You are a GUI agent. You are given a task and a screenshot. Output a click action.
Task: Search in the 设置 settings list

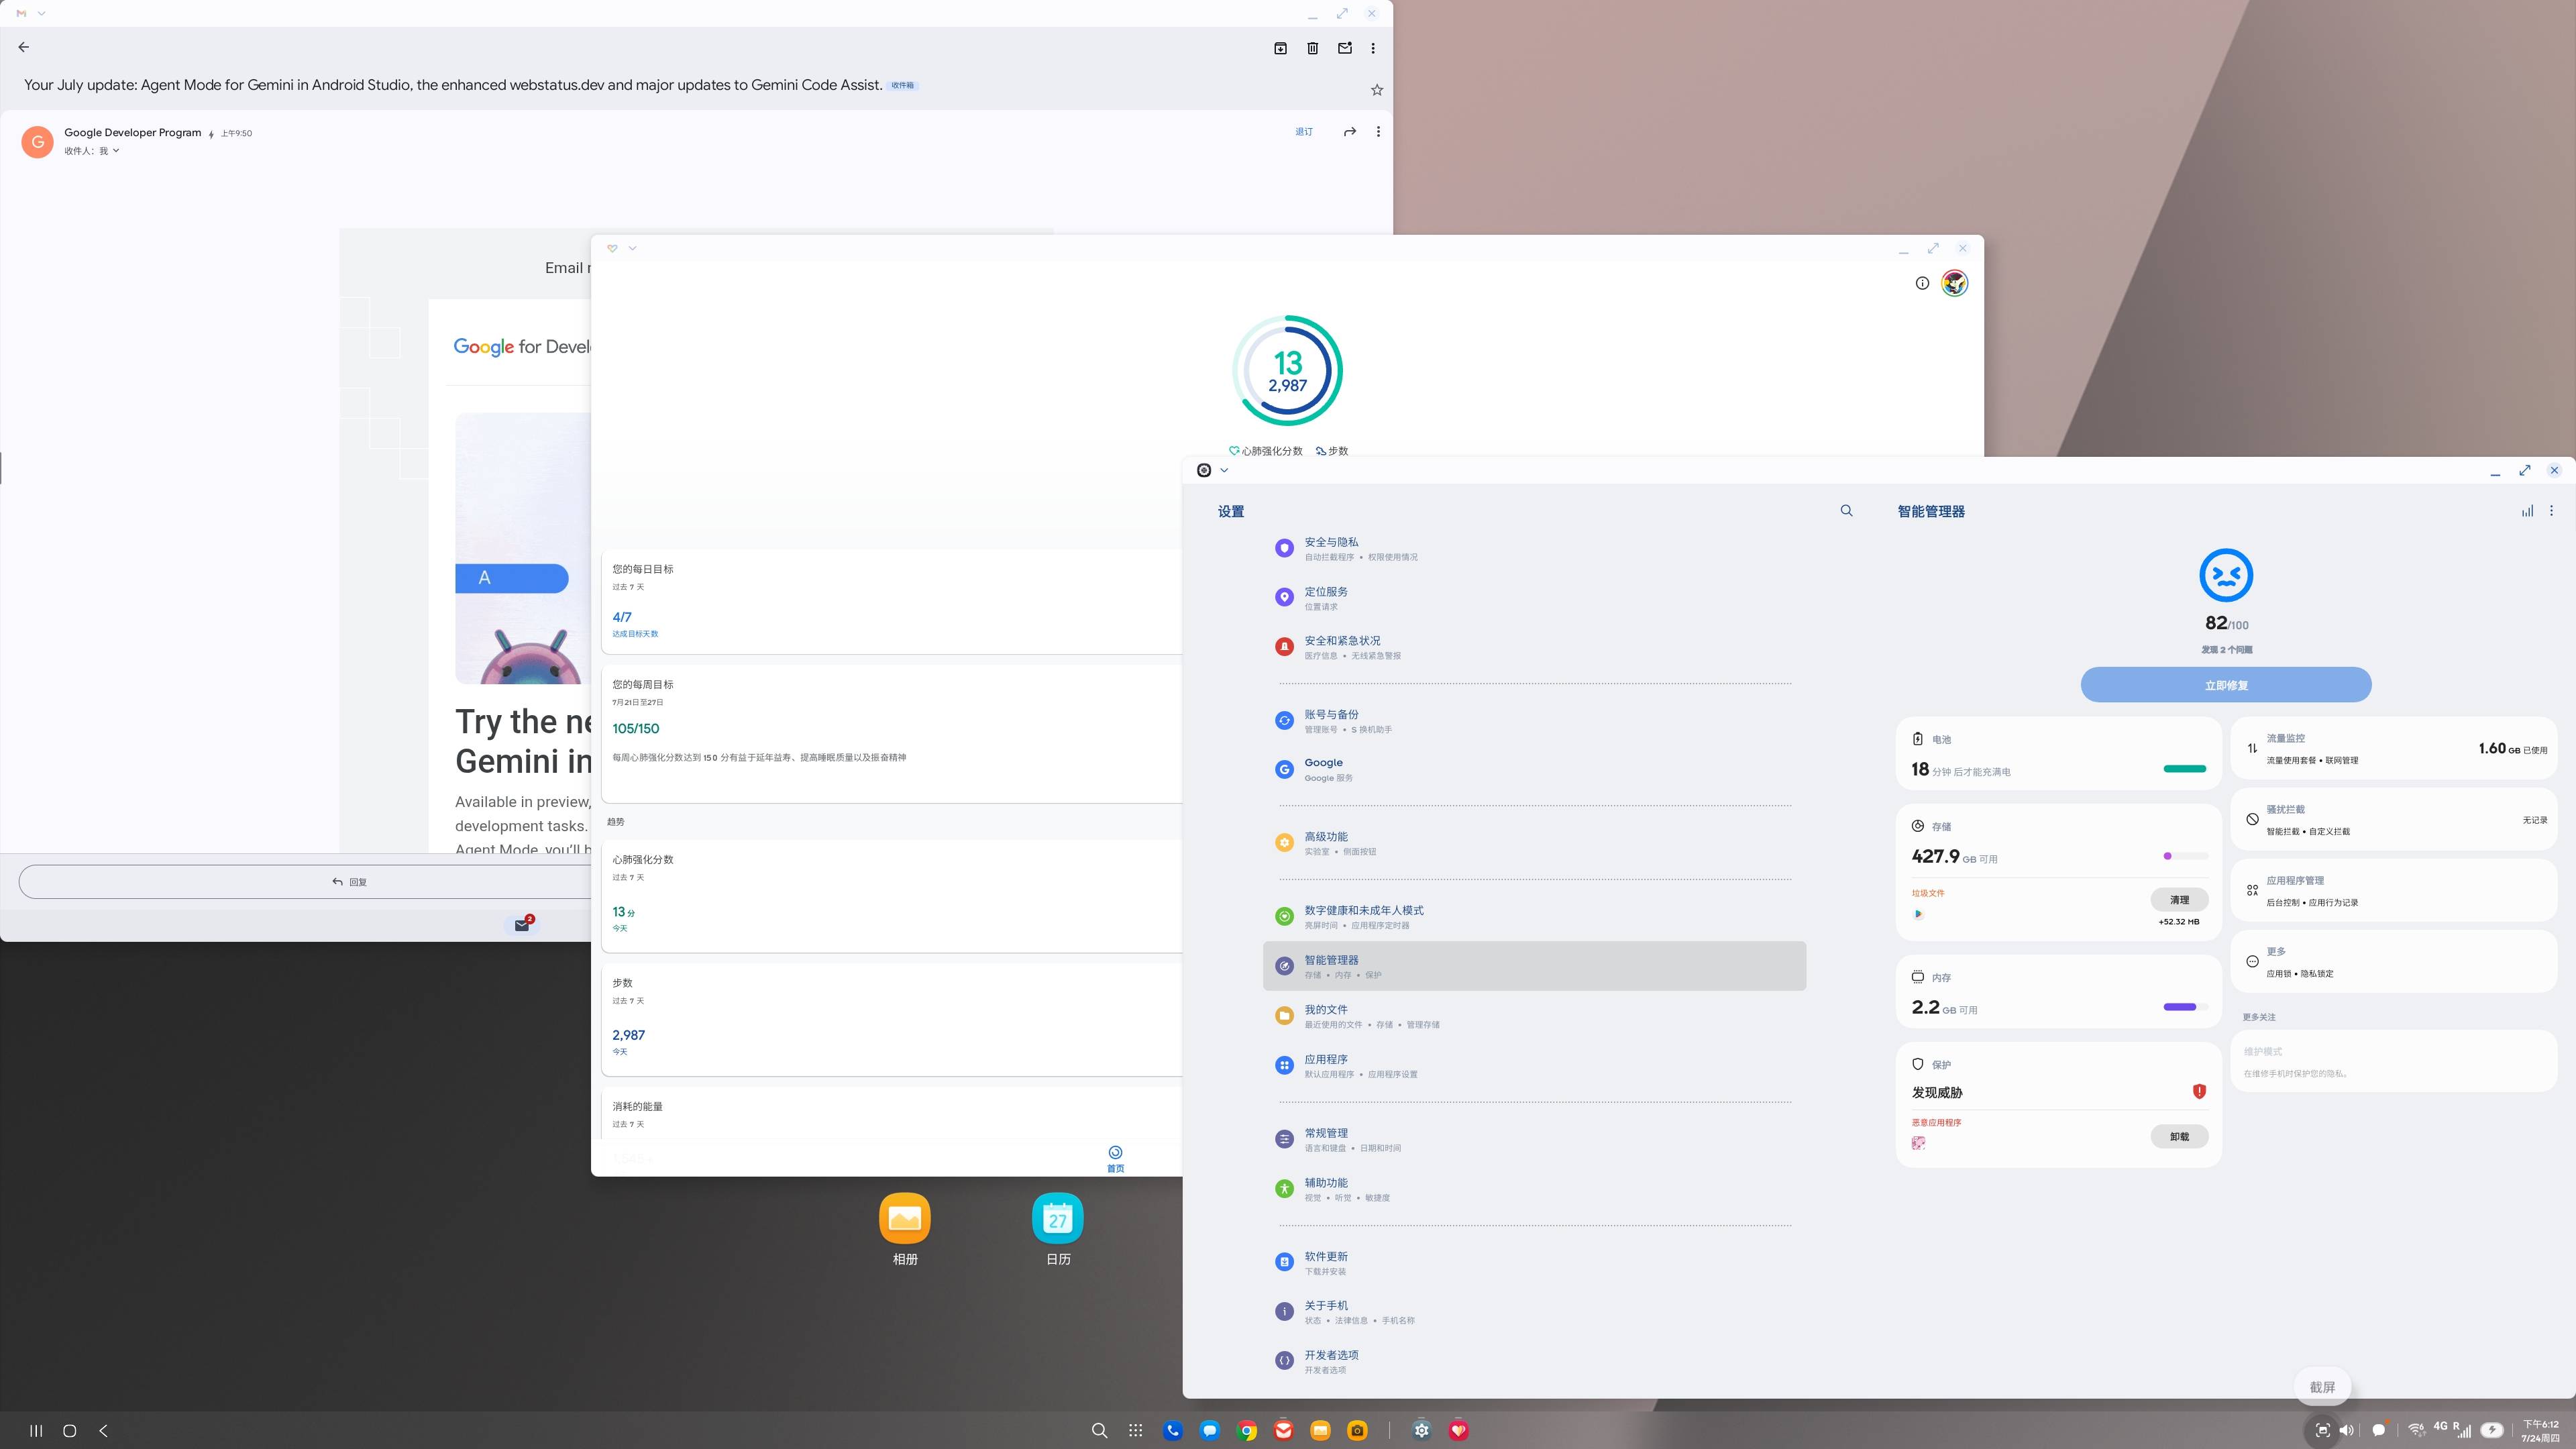click(1847, 511)
